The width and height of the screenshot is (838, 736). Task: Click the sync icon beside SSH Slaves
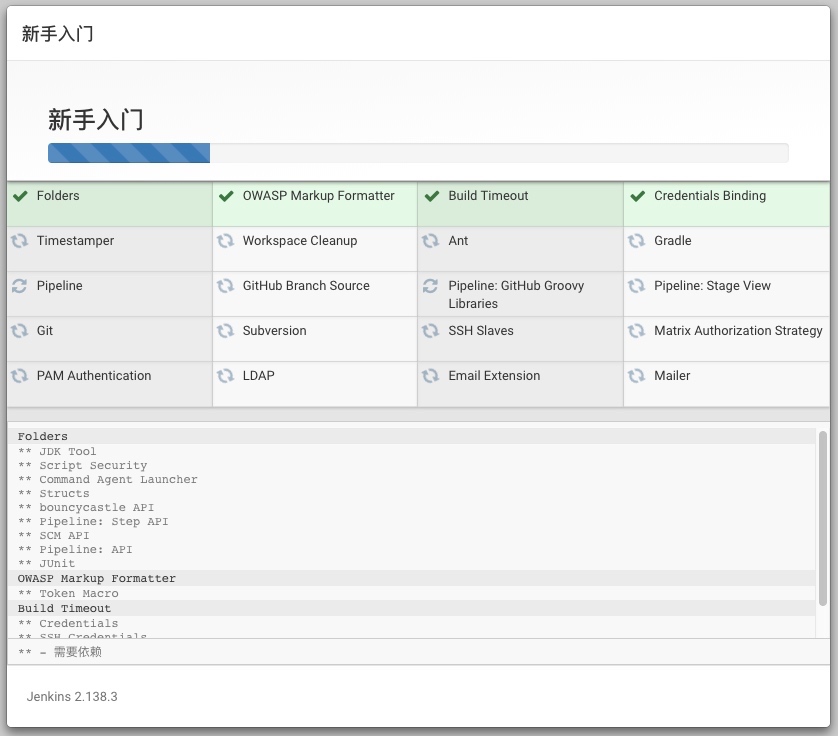click(x=431, y=331)
